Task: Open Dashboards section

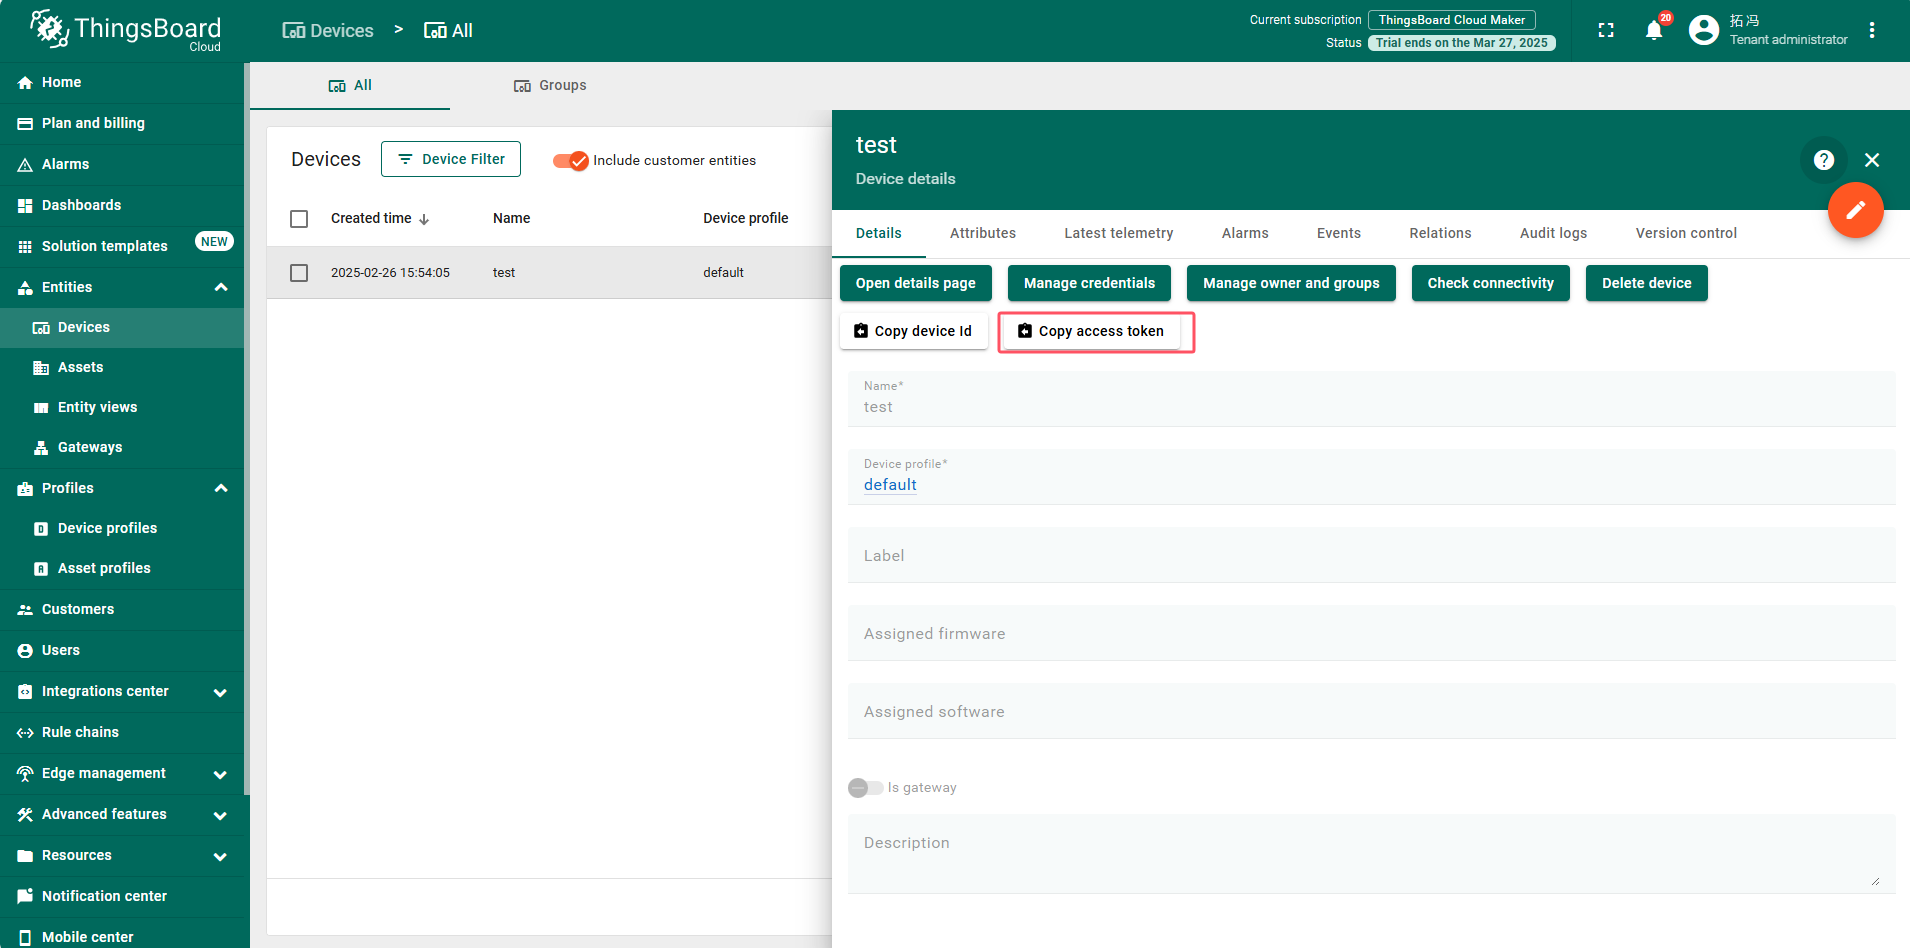Action: [x=122, y=205]
